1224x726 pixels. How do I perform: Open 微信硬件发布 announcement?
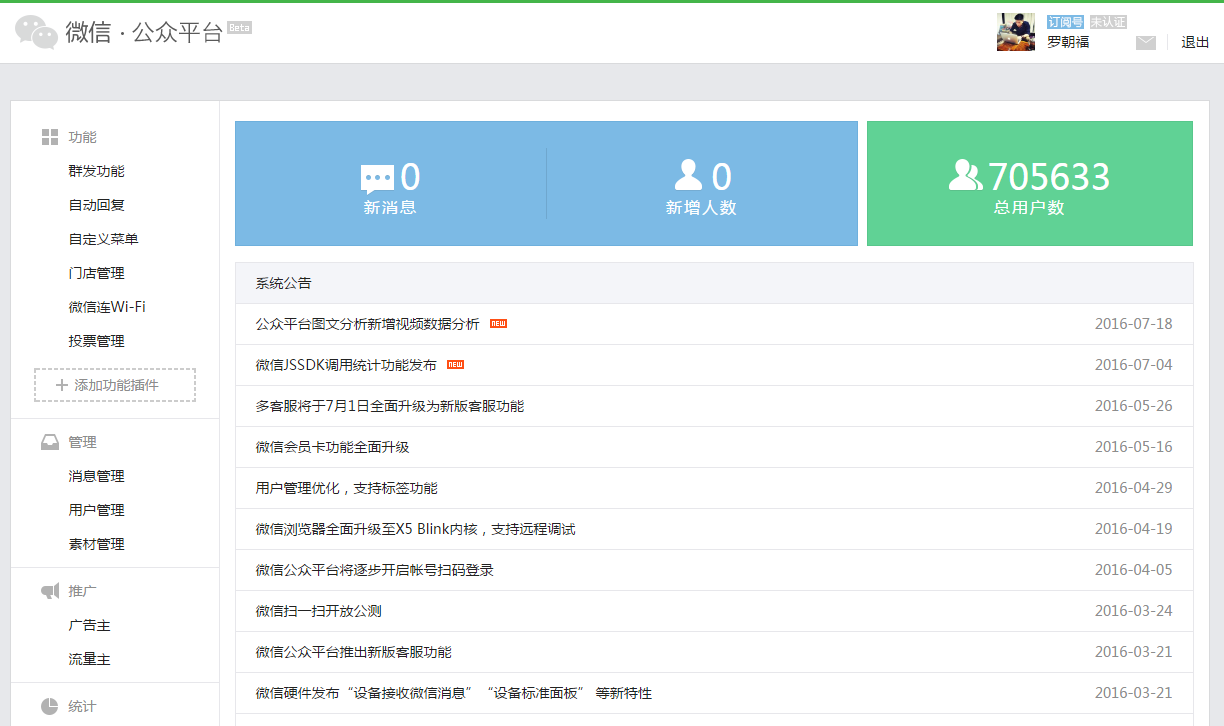pos(454,693)
